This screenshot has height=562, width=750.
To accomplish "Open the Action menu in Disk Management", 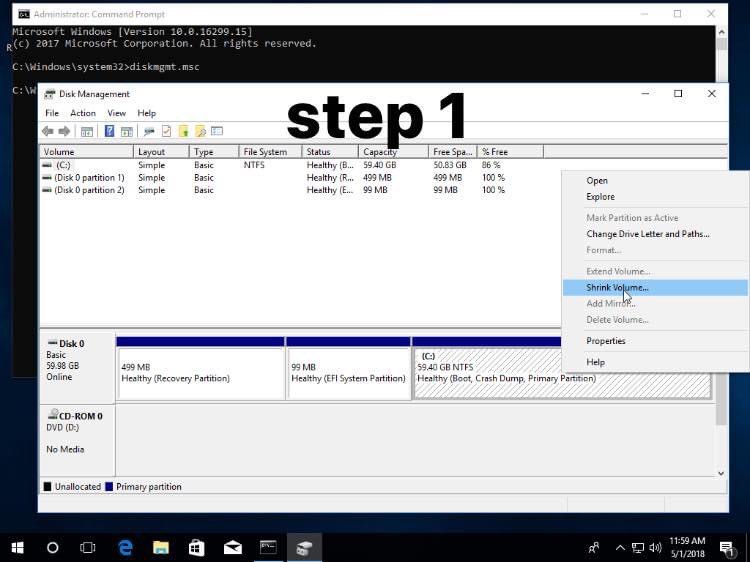I will 83,113.
